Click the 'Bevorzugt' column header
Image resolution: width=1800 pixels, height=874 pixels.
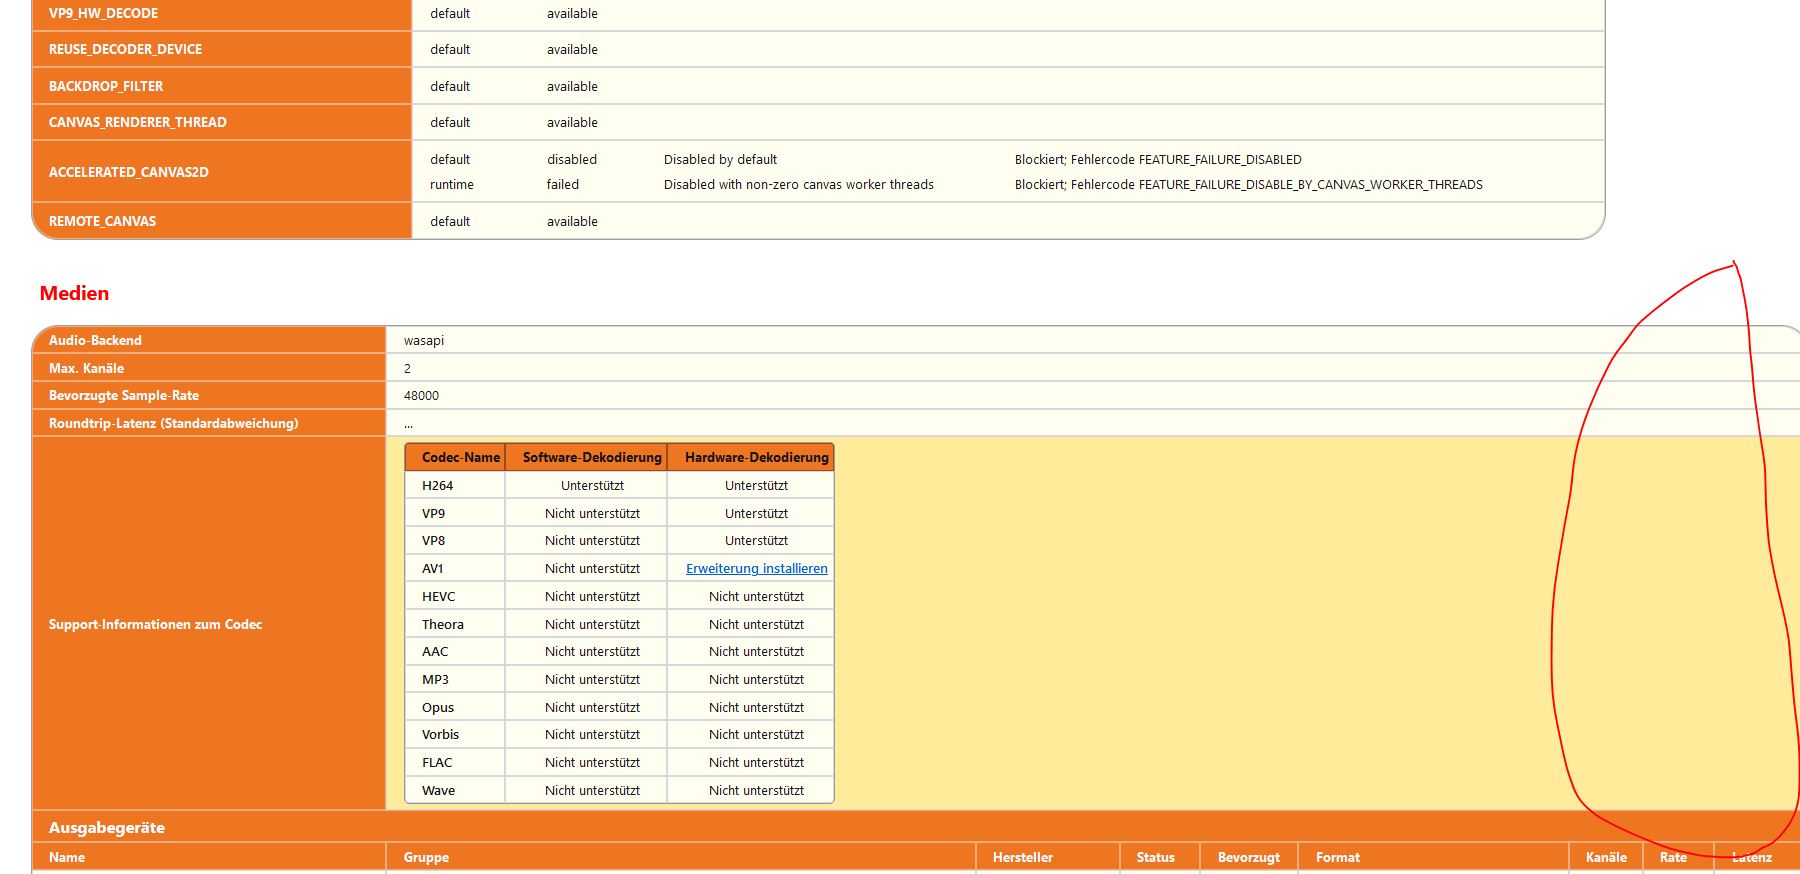point(1248,858)
